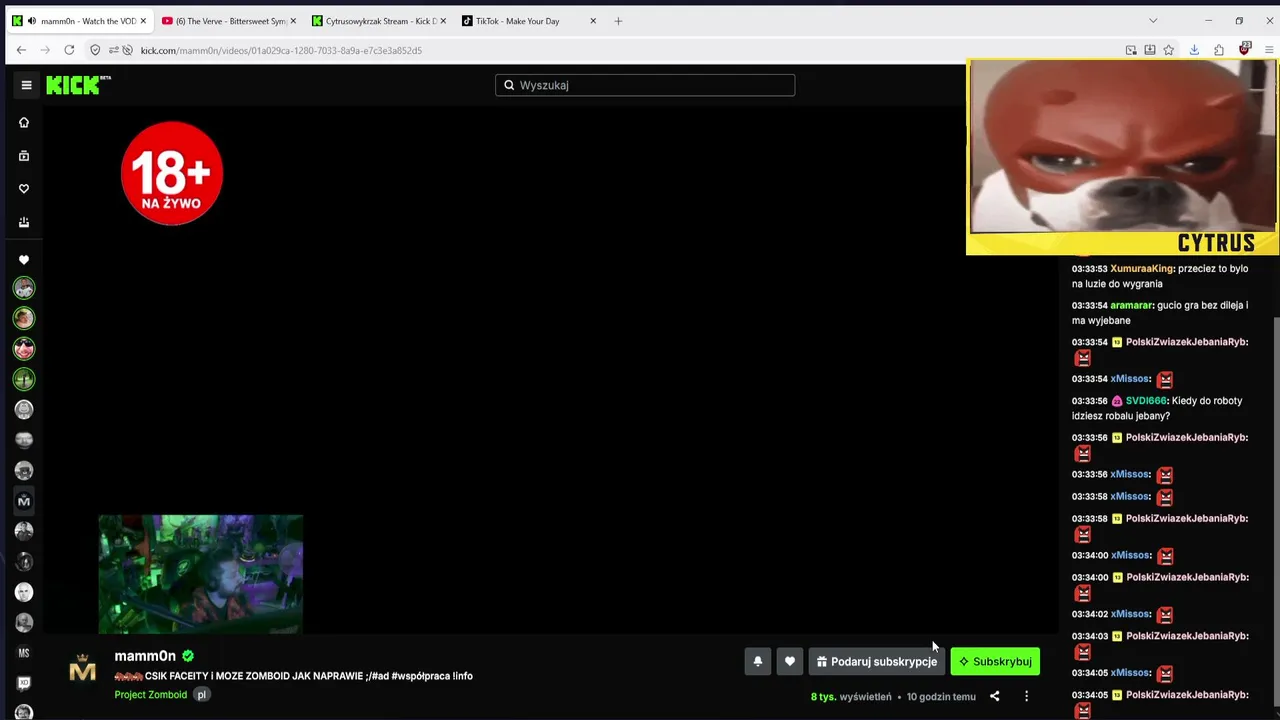
Task: Click the red emote in xMissos 03:33:58 message
Action: pyautogui.click(x=1165, y=497)
